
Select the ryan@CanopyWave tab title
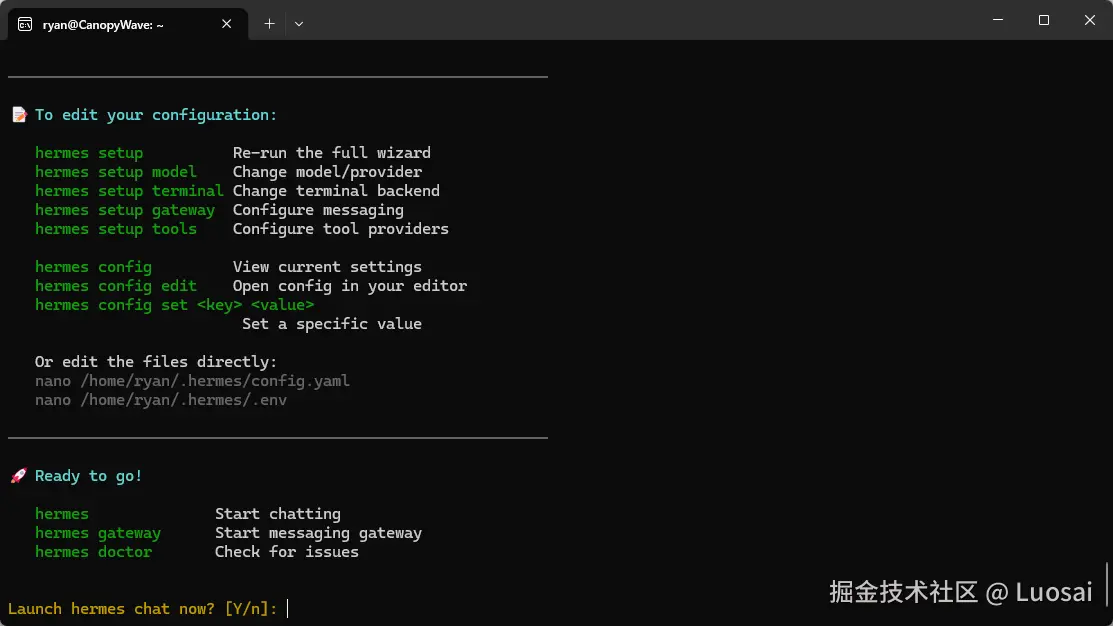click(103, 24)
